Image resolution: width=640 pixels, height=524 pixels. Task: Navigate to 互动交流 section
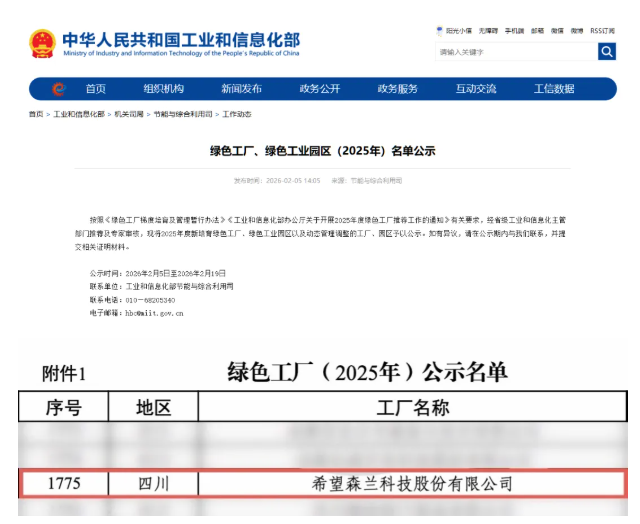475,89
